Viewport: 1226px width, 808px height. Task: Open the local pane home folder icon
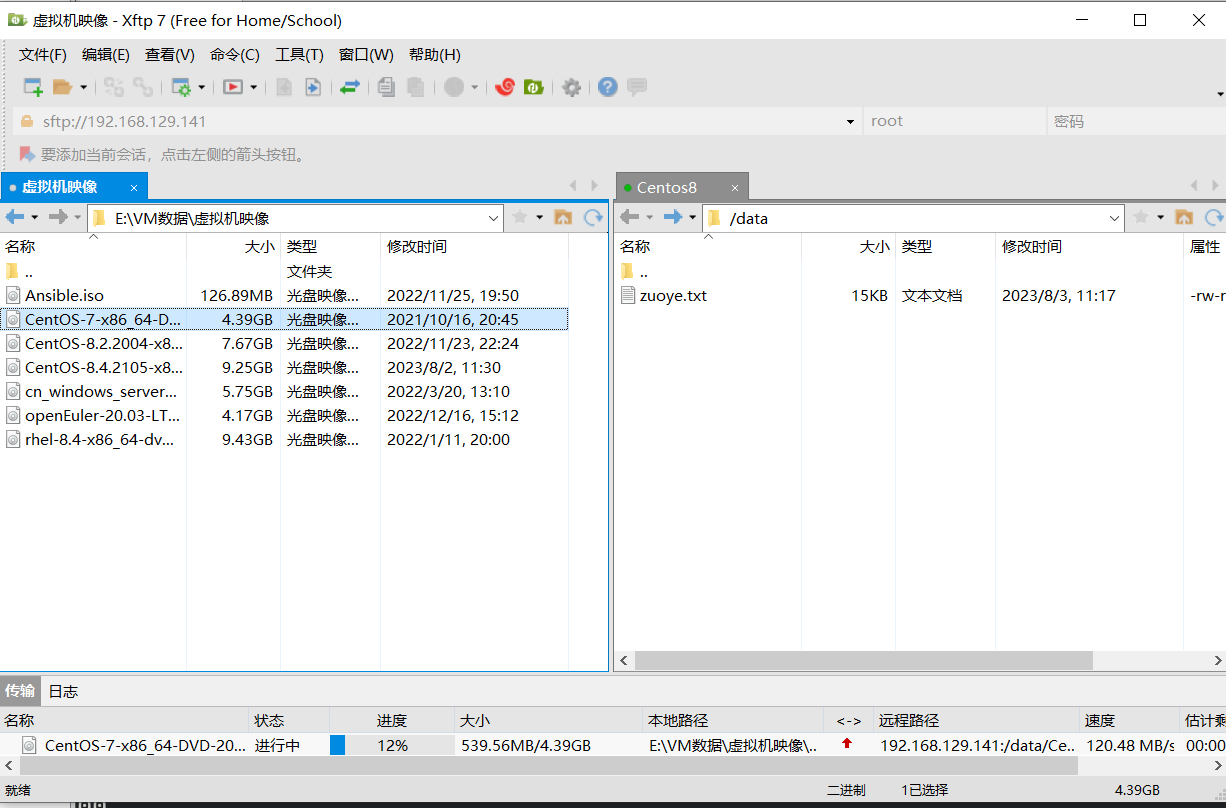pos(563,217)
